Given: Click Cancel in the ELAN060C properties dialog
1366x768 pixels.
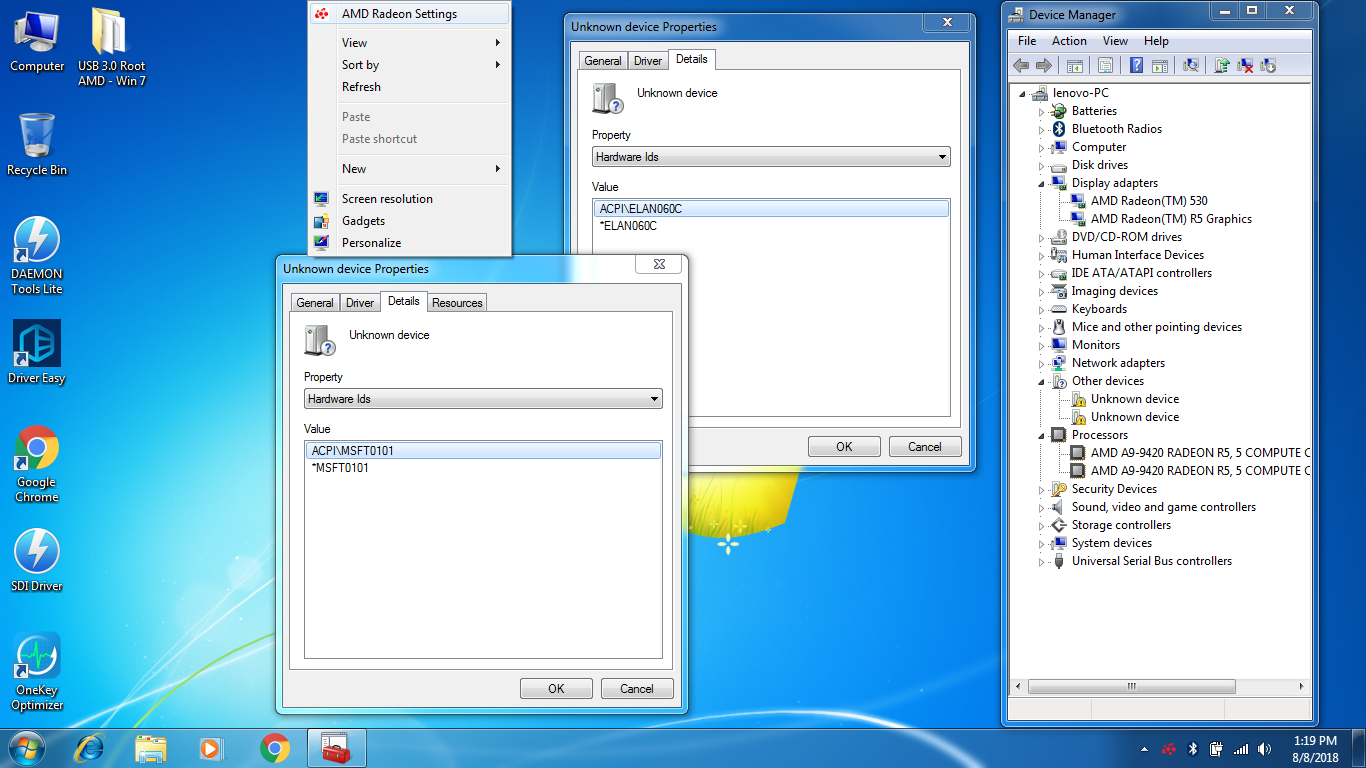Looking at the screenshot, I should click(925, 446).
